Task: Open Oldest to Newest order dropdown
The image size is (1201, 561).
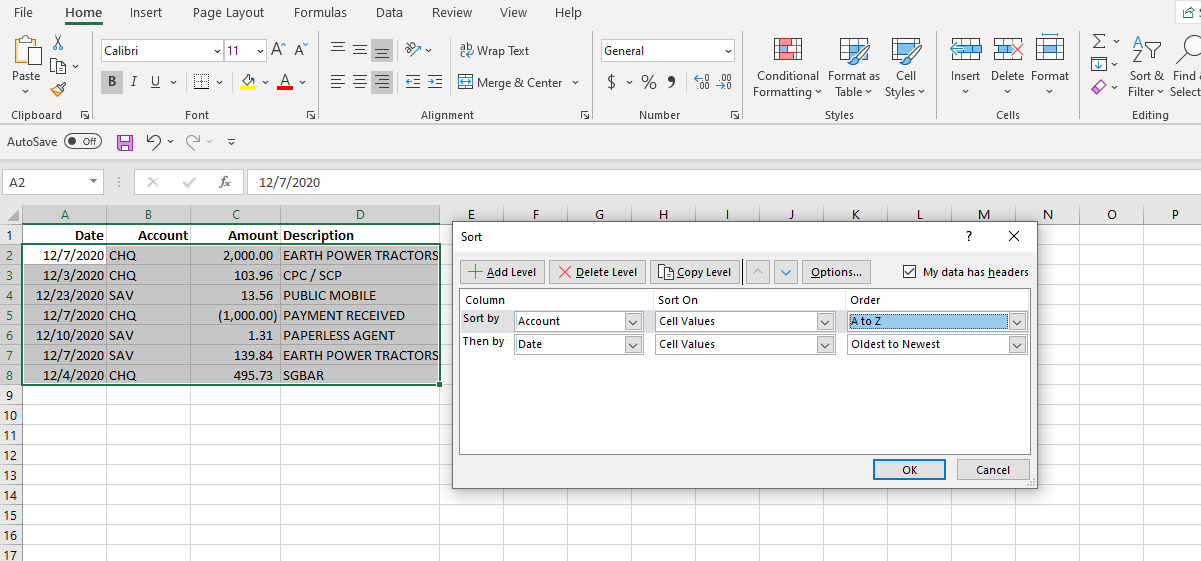Action: 1017,344
